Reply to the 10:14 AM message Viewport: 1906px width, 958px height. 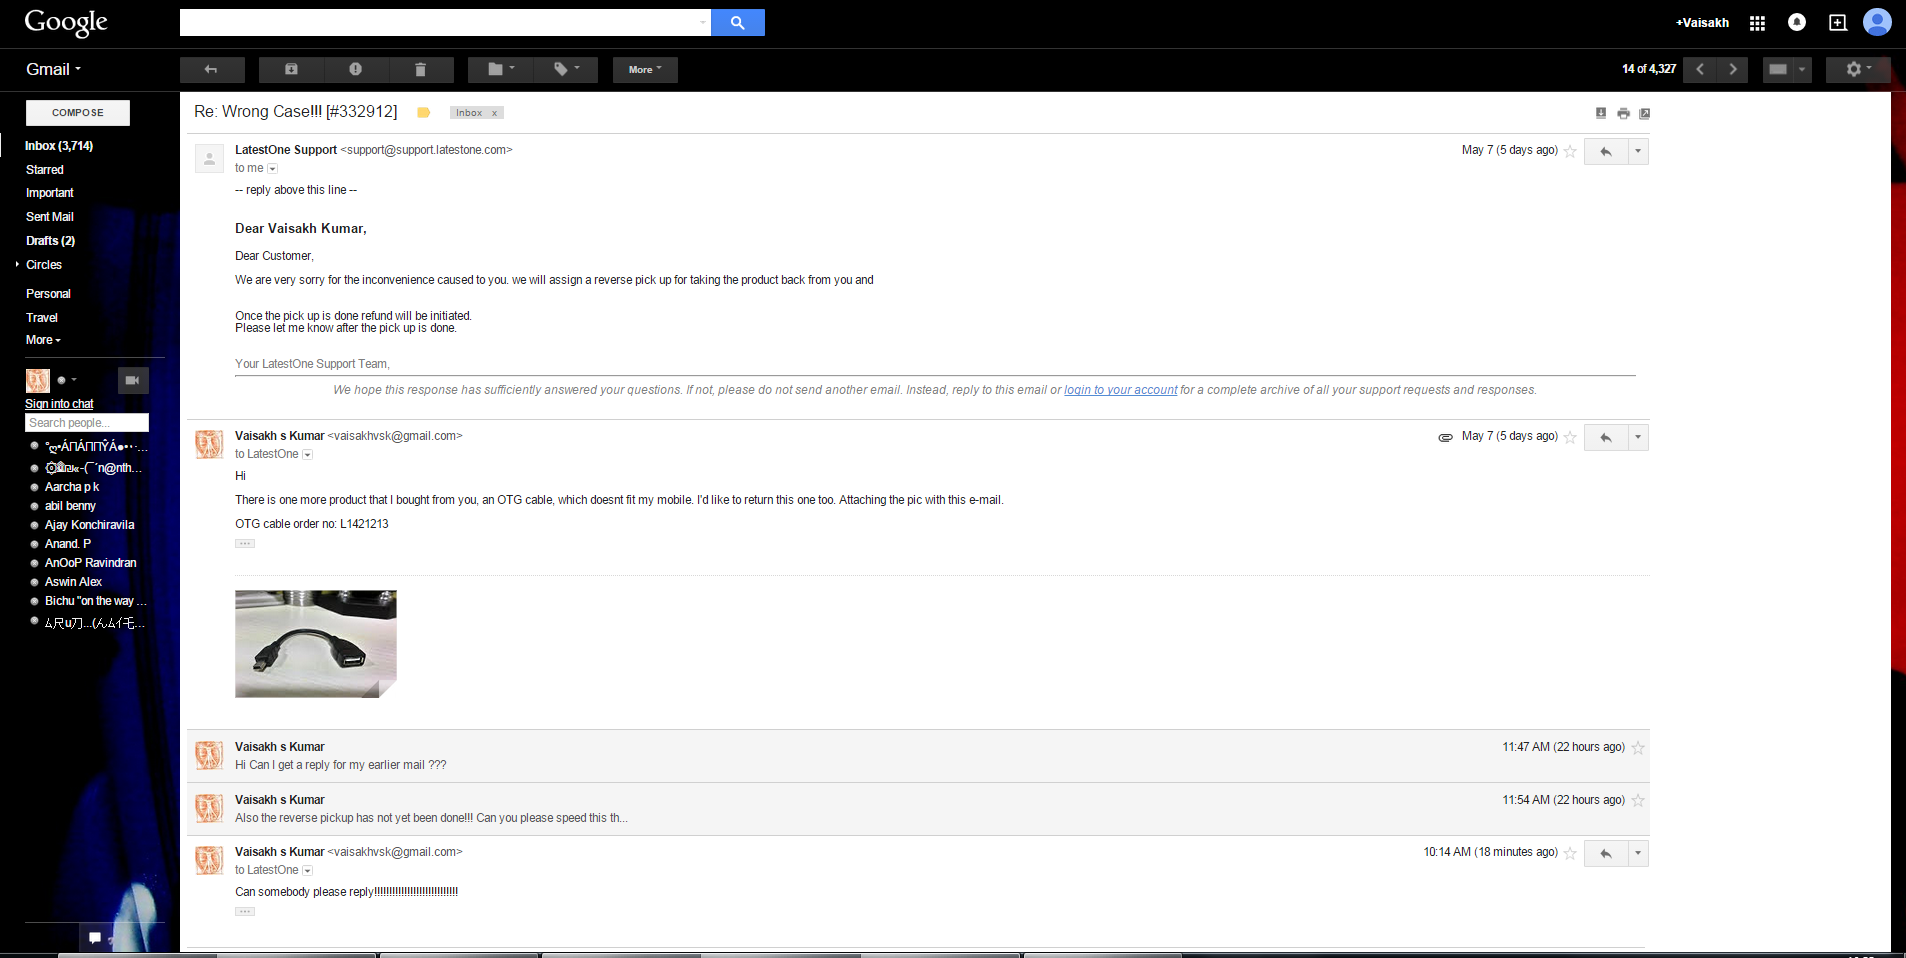(1606, 853)
